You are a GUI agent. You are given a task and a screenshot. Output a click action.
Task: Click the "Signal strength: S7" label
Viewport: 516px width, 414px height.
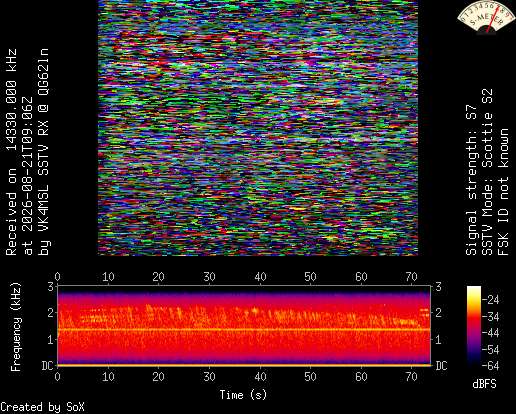coord(471,180)
